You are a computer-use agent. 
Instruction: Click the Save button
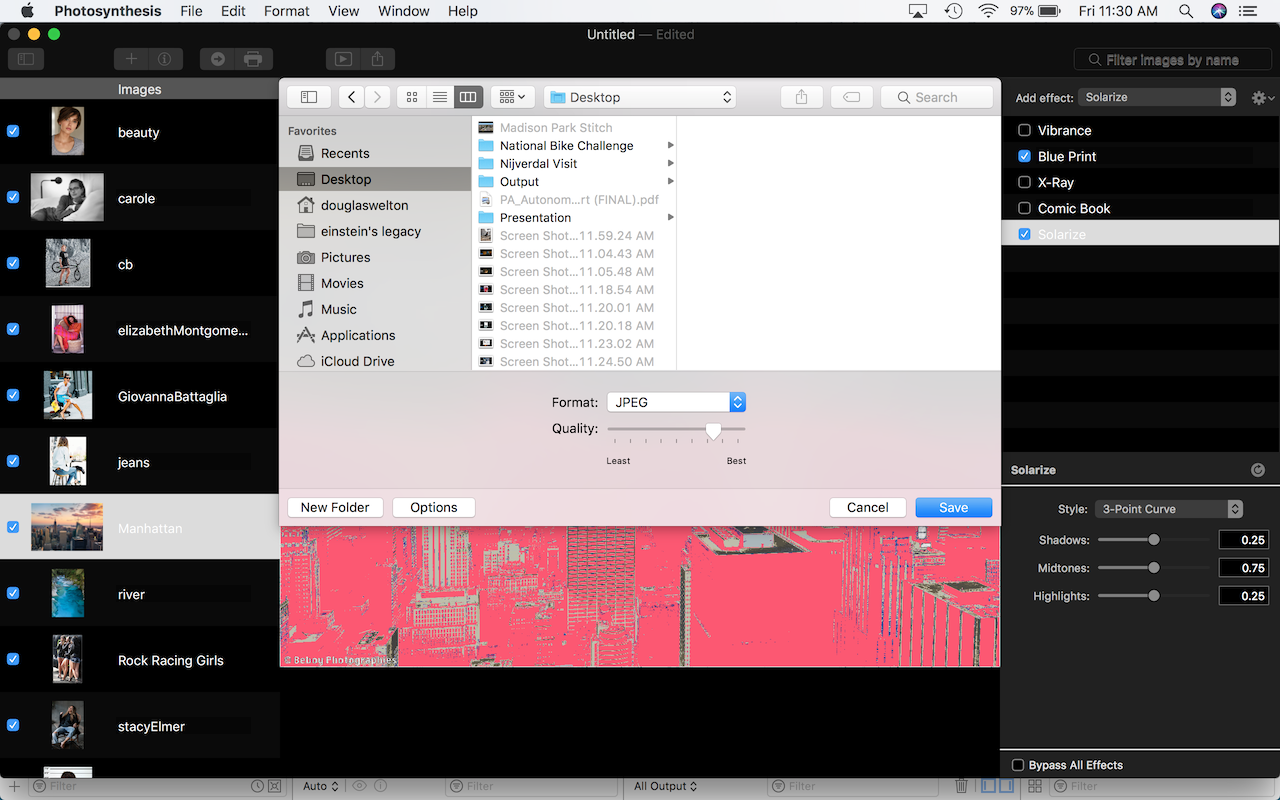coord(954,507)
